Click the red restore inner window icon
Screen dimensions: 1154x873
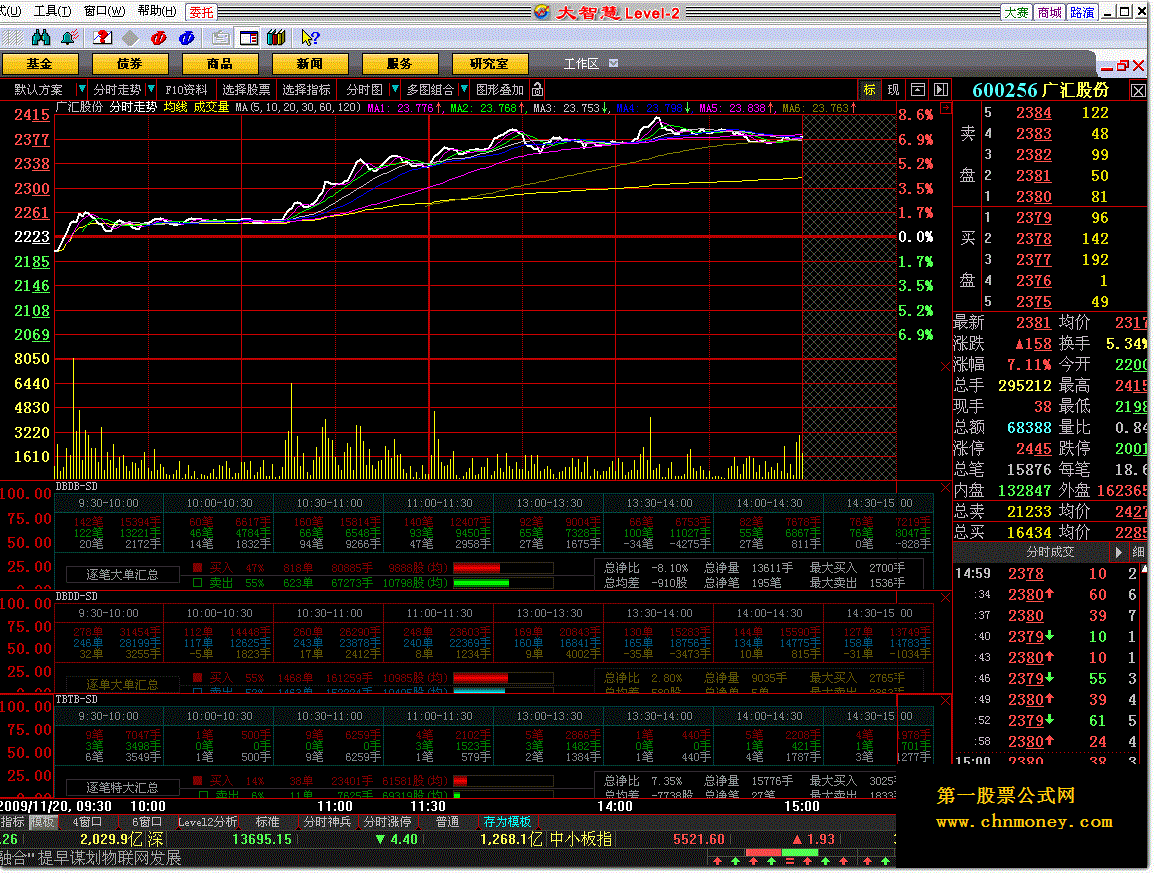pos(1123,66)
